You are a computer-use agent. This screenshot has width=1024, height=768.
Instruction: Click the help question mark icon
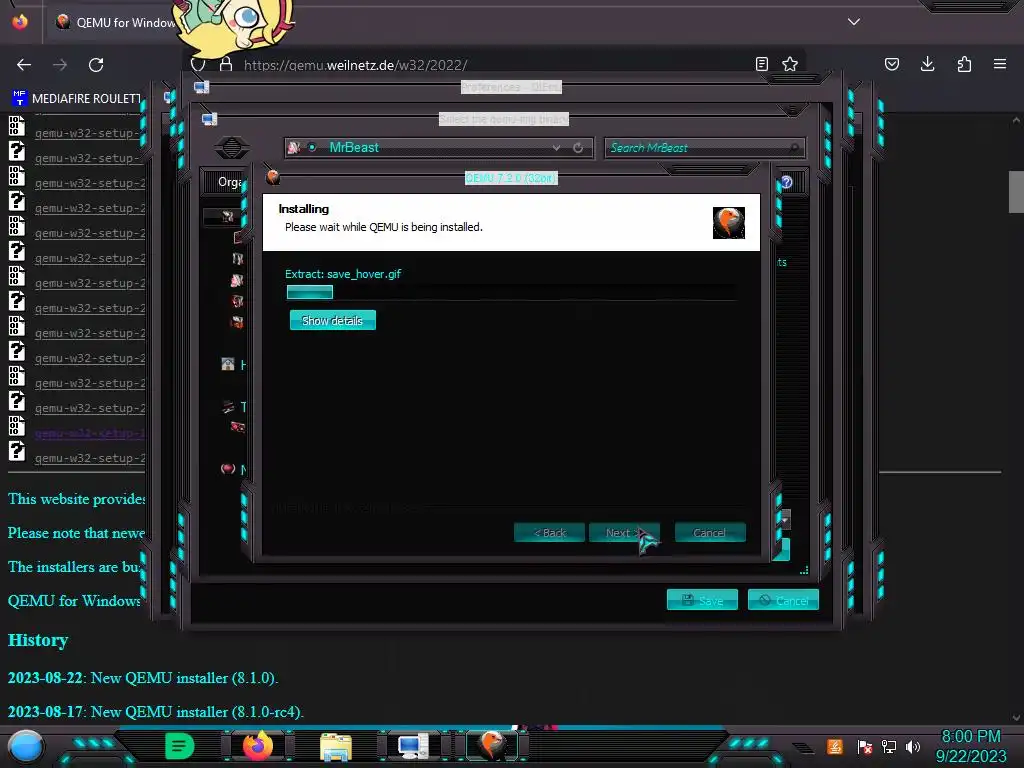pos(786,182)
